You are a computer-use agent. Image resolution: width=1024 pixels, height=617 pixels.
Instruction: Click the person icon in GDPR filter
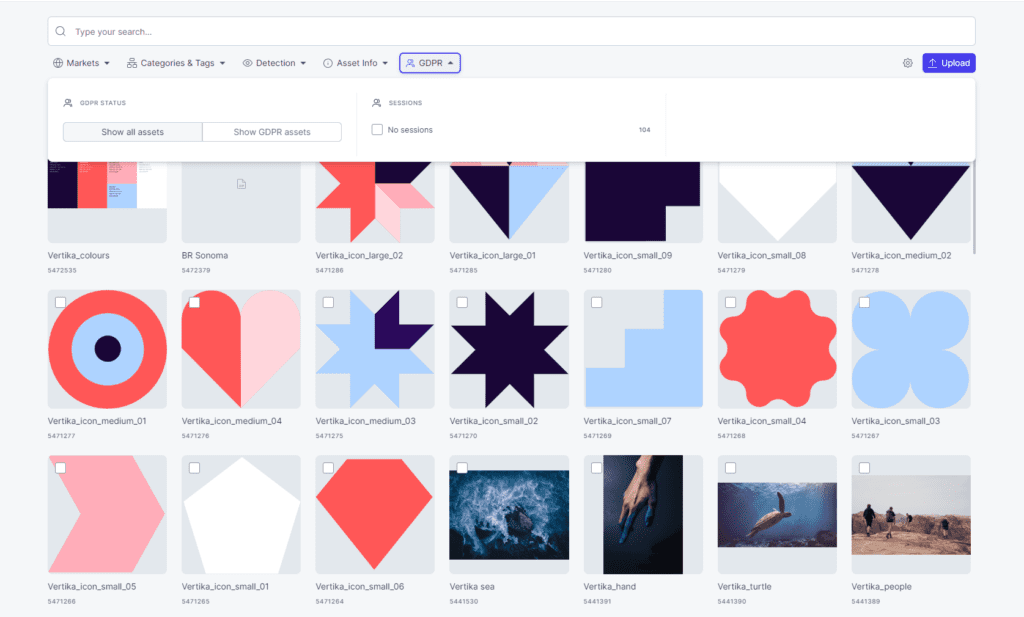pos(410,63)
